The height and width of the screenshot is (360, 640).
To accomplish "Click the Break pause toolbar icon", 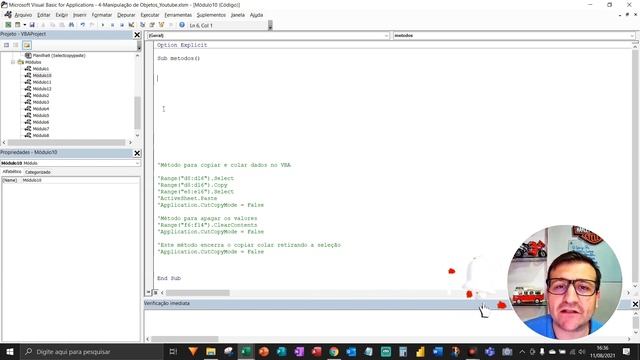I will point(112,25).
